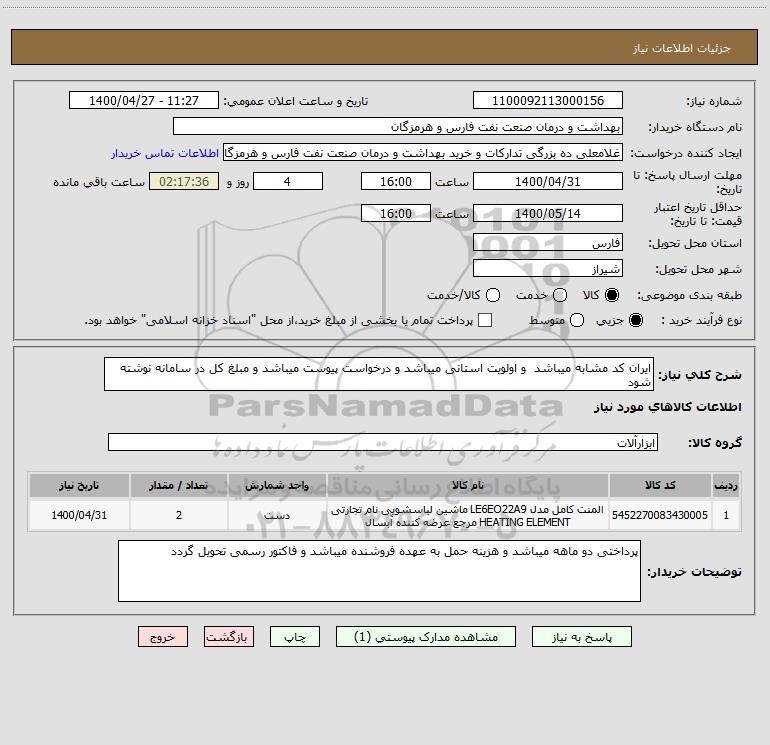The height and width of the screenshot is (745, 770).
Task: Open 'اطلاعات تماس خریدار' link
Action: (x=165, y=153)
